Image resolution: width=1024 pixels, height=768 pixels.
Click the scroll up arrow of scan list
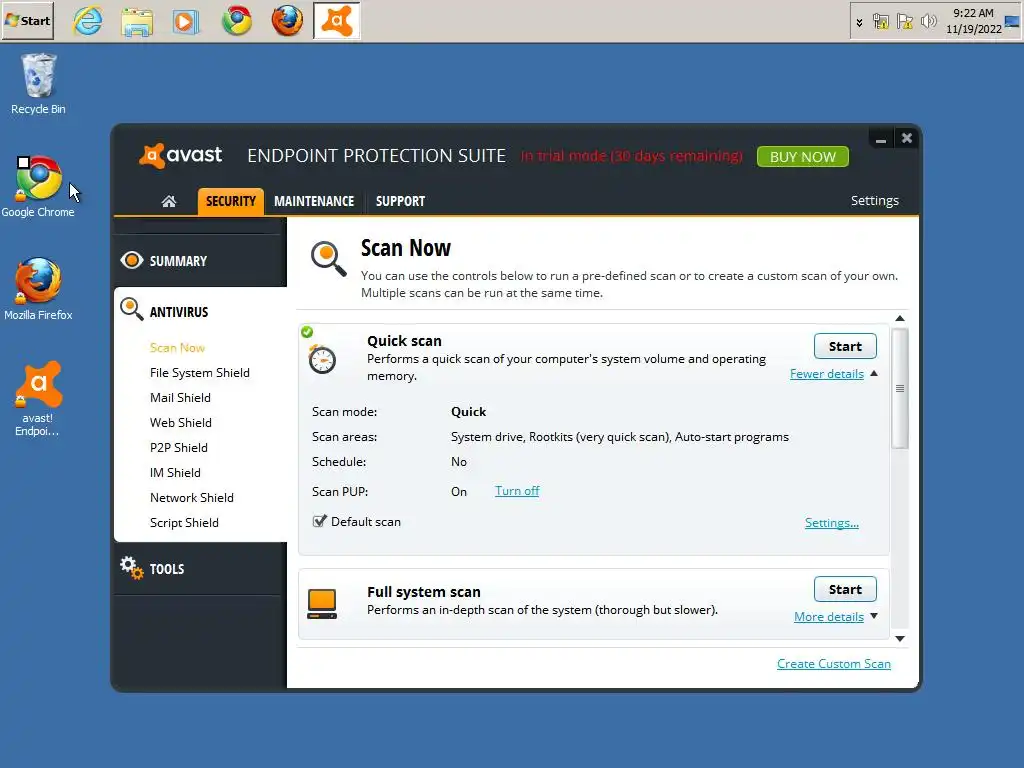(x=900, y=318)
